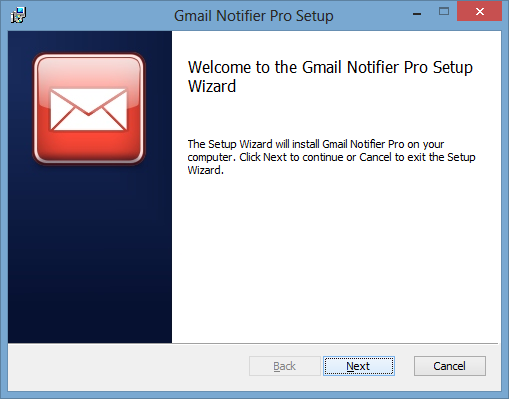
Task: Click "computer. Click Next to continue" description line
Action: tap(331, 157)
